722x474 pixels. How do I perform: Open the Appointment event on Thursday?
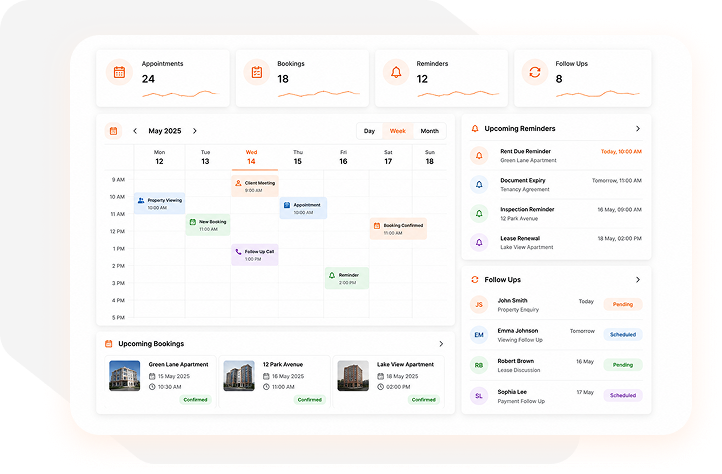[303, 208]
